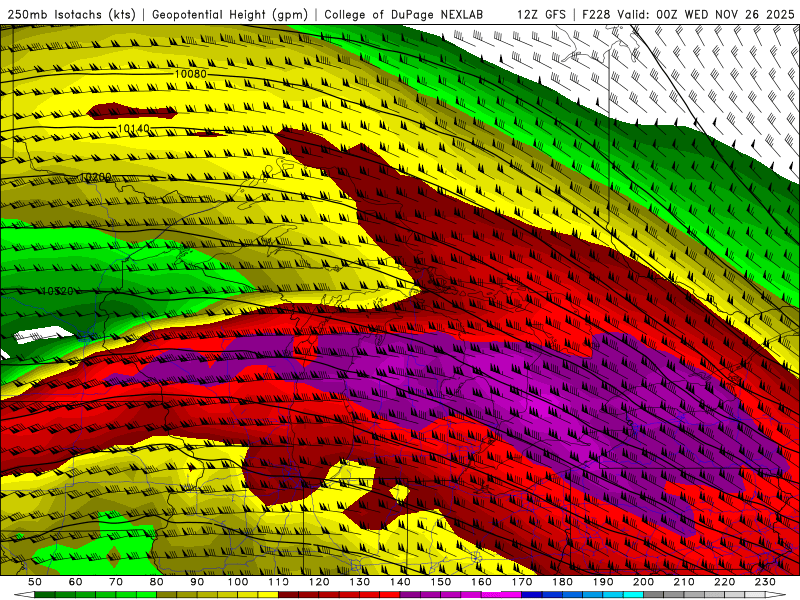800x600 pixels.
Task: Click the 120 value on the color scale
Action: pyautogui.click(x=319, y=582)
